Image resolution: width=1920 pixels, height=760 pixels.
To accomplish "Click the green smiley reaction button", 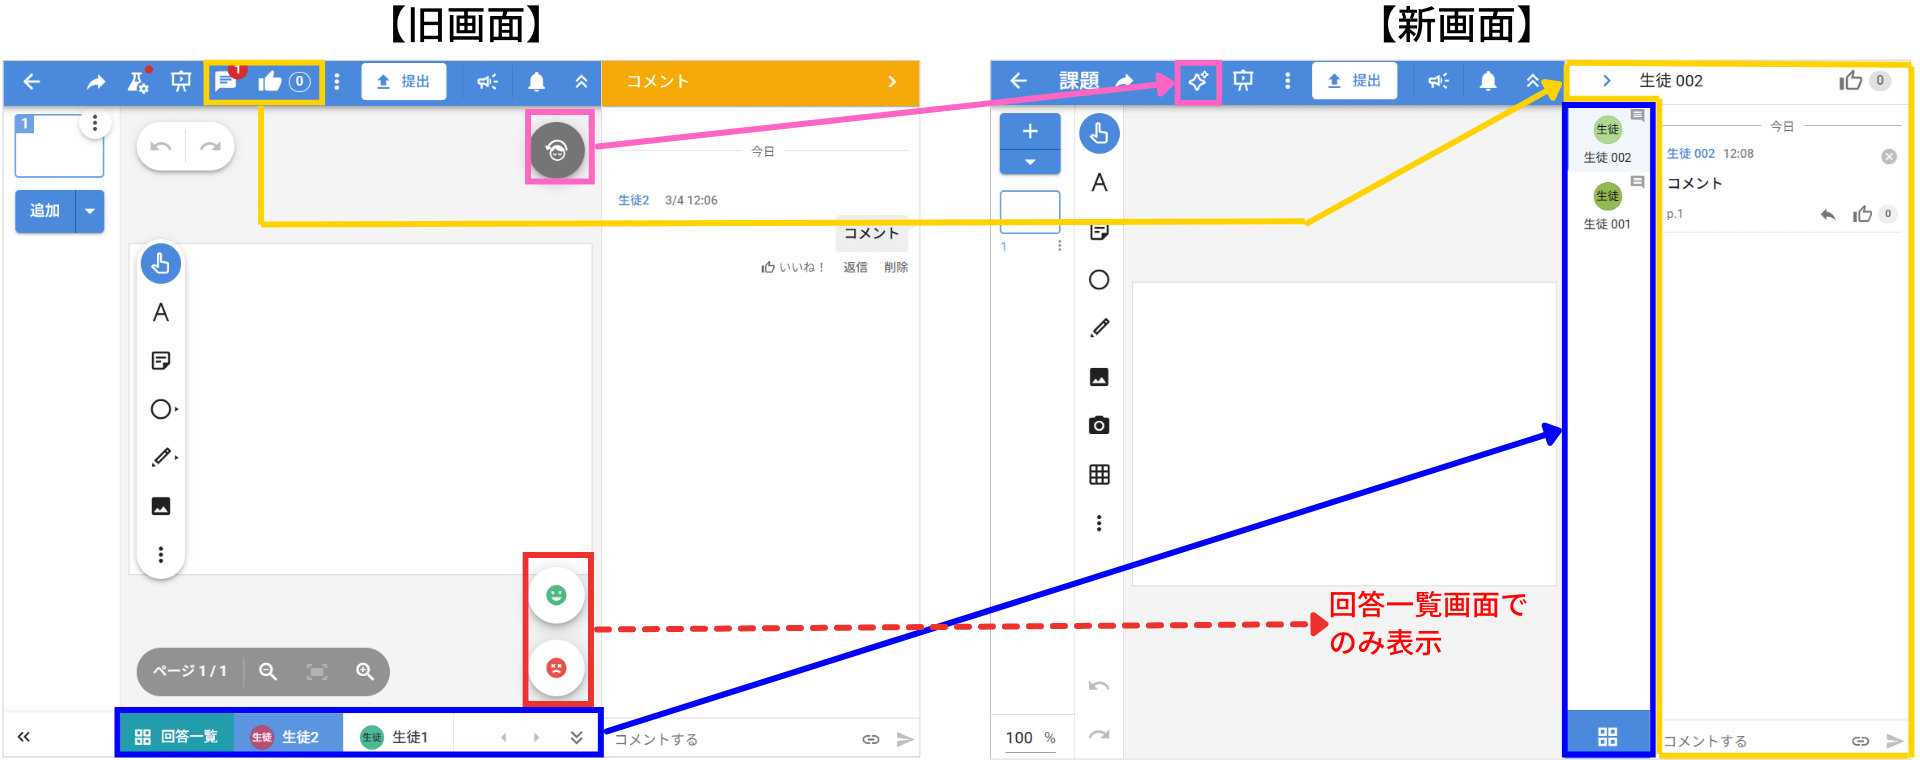I will (557, 595).
